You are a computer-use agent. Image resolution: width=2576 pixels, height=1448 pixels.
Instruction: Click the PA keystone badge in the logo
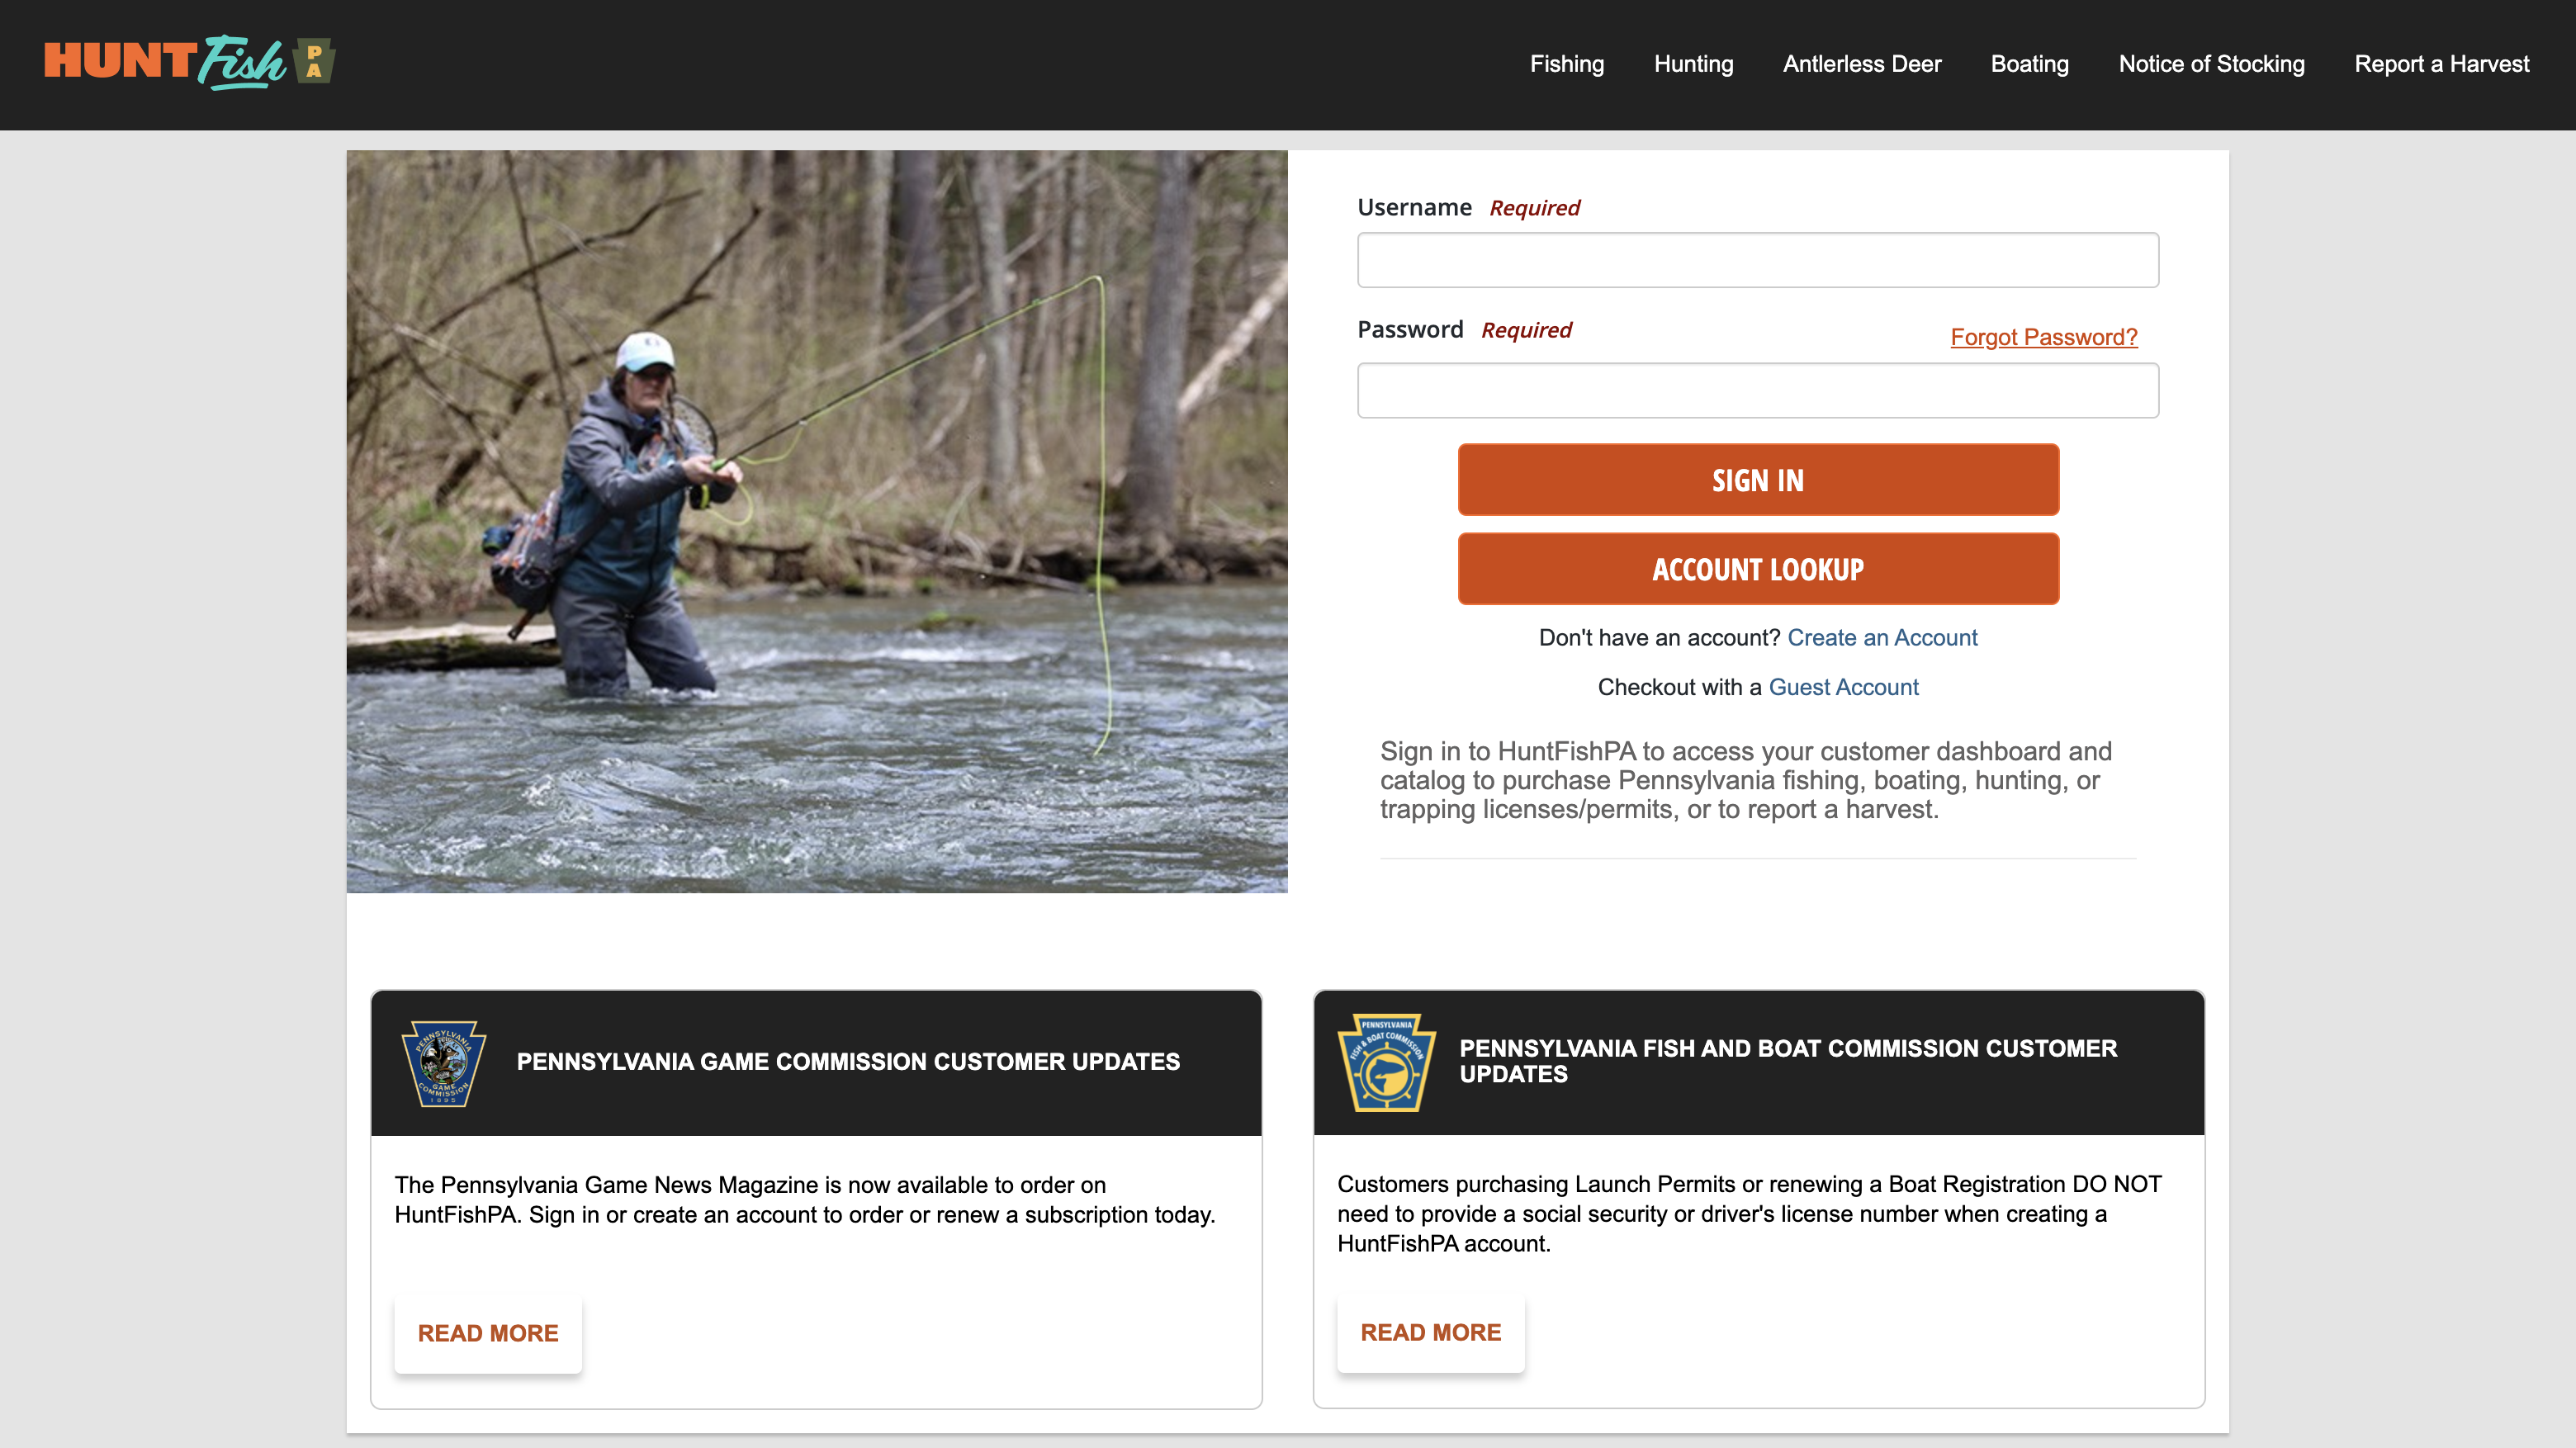click(x=315, y=61)
